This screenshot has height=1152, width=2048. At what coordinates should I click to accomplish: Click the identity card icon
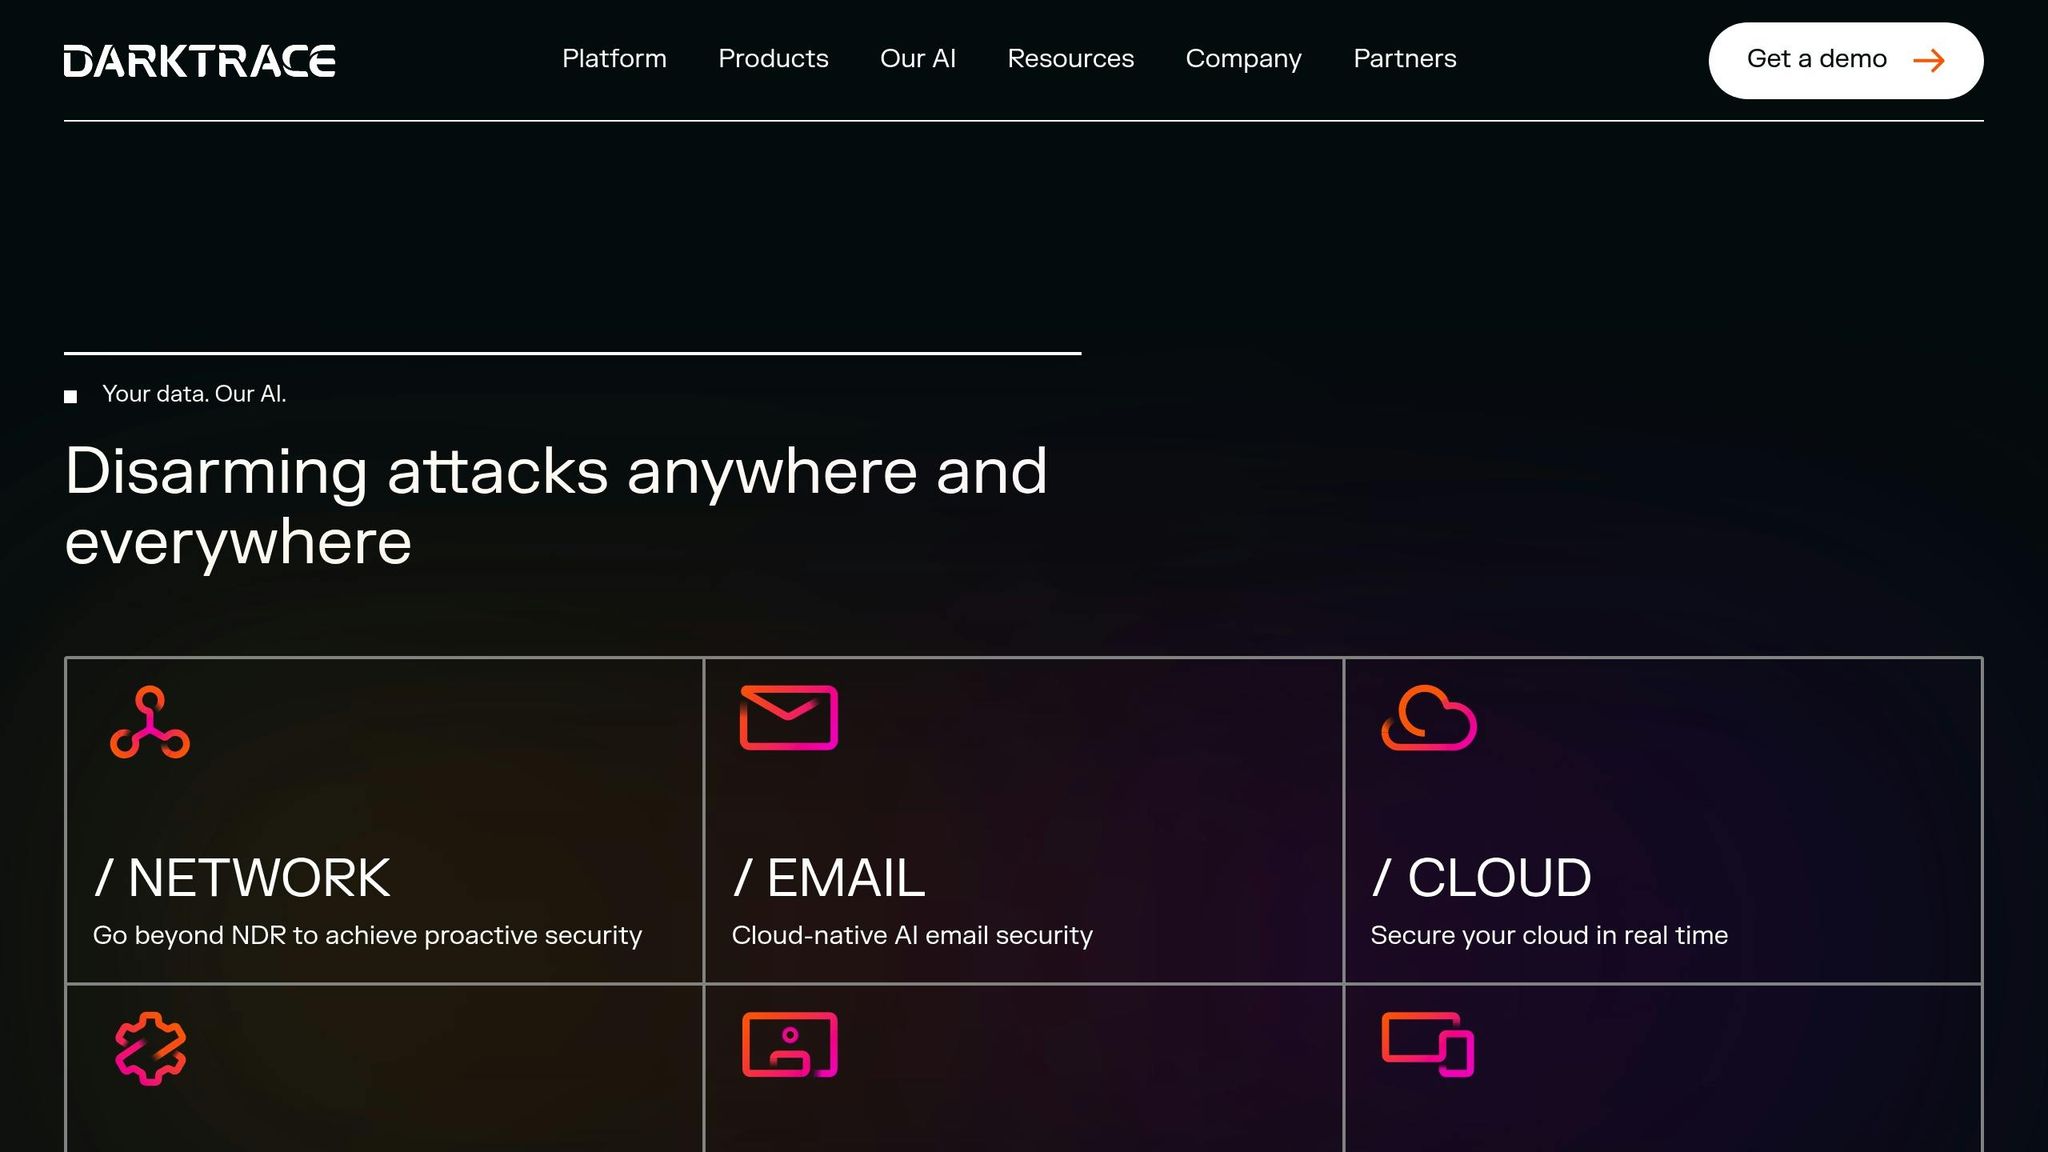[x=789, y=1045]
